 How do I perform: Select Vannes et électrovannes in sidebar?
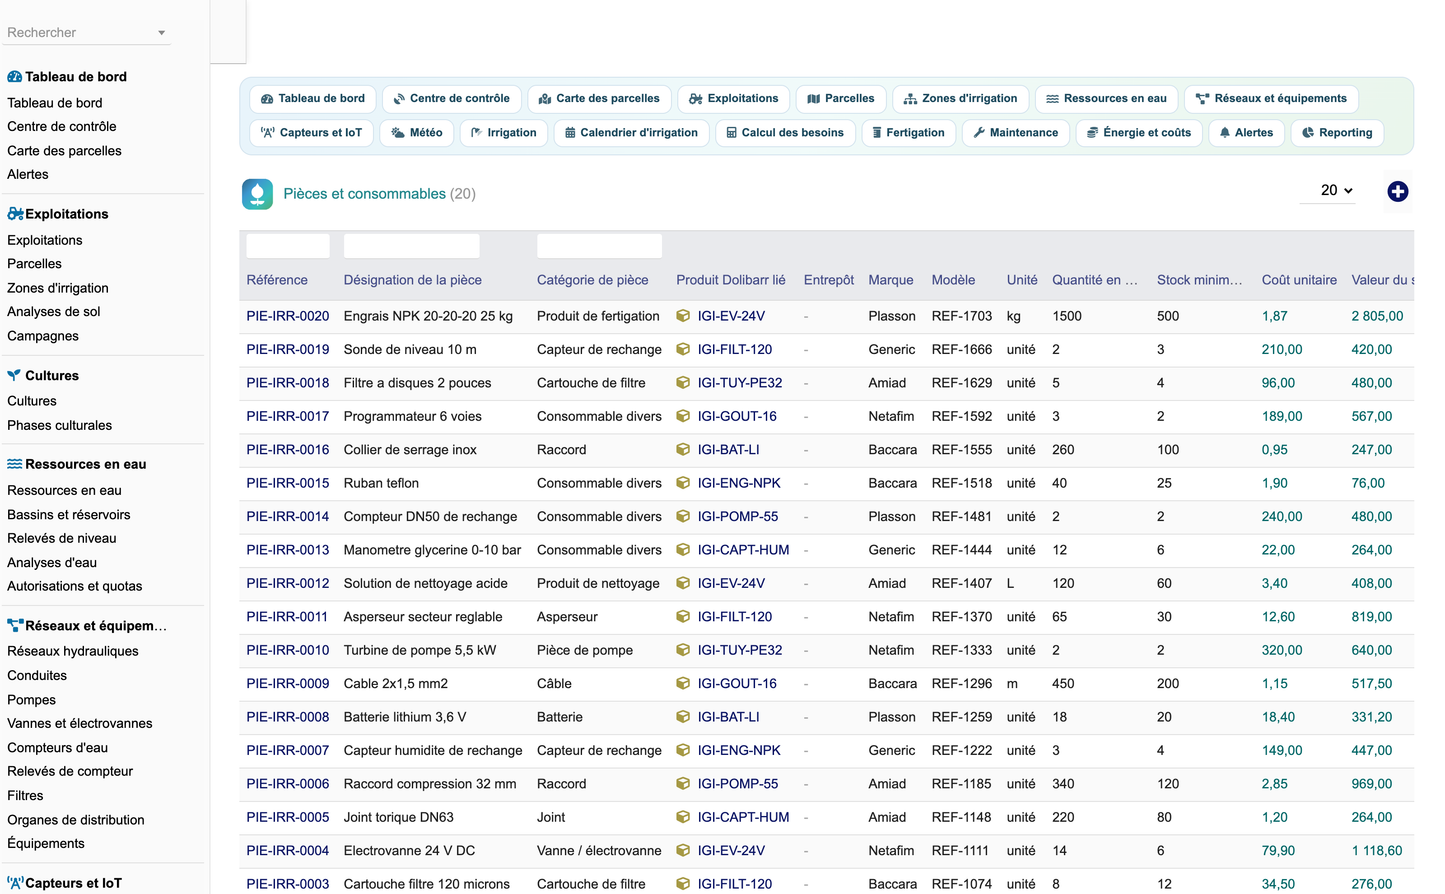(80, 724)
